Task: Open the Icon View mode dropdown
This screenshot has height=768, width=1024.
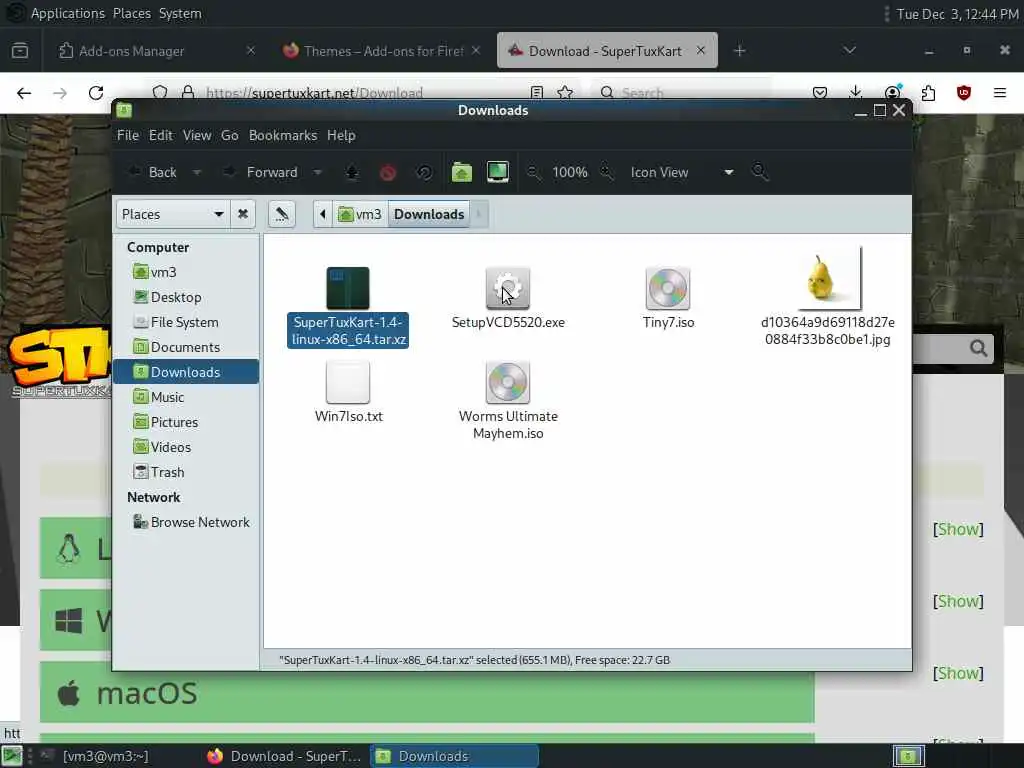Action: point(681,172)
